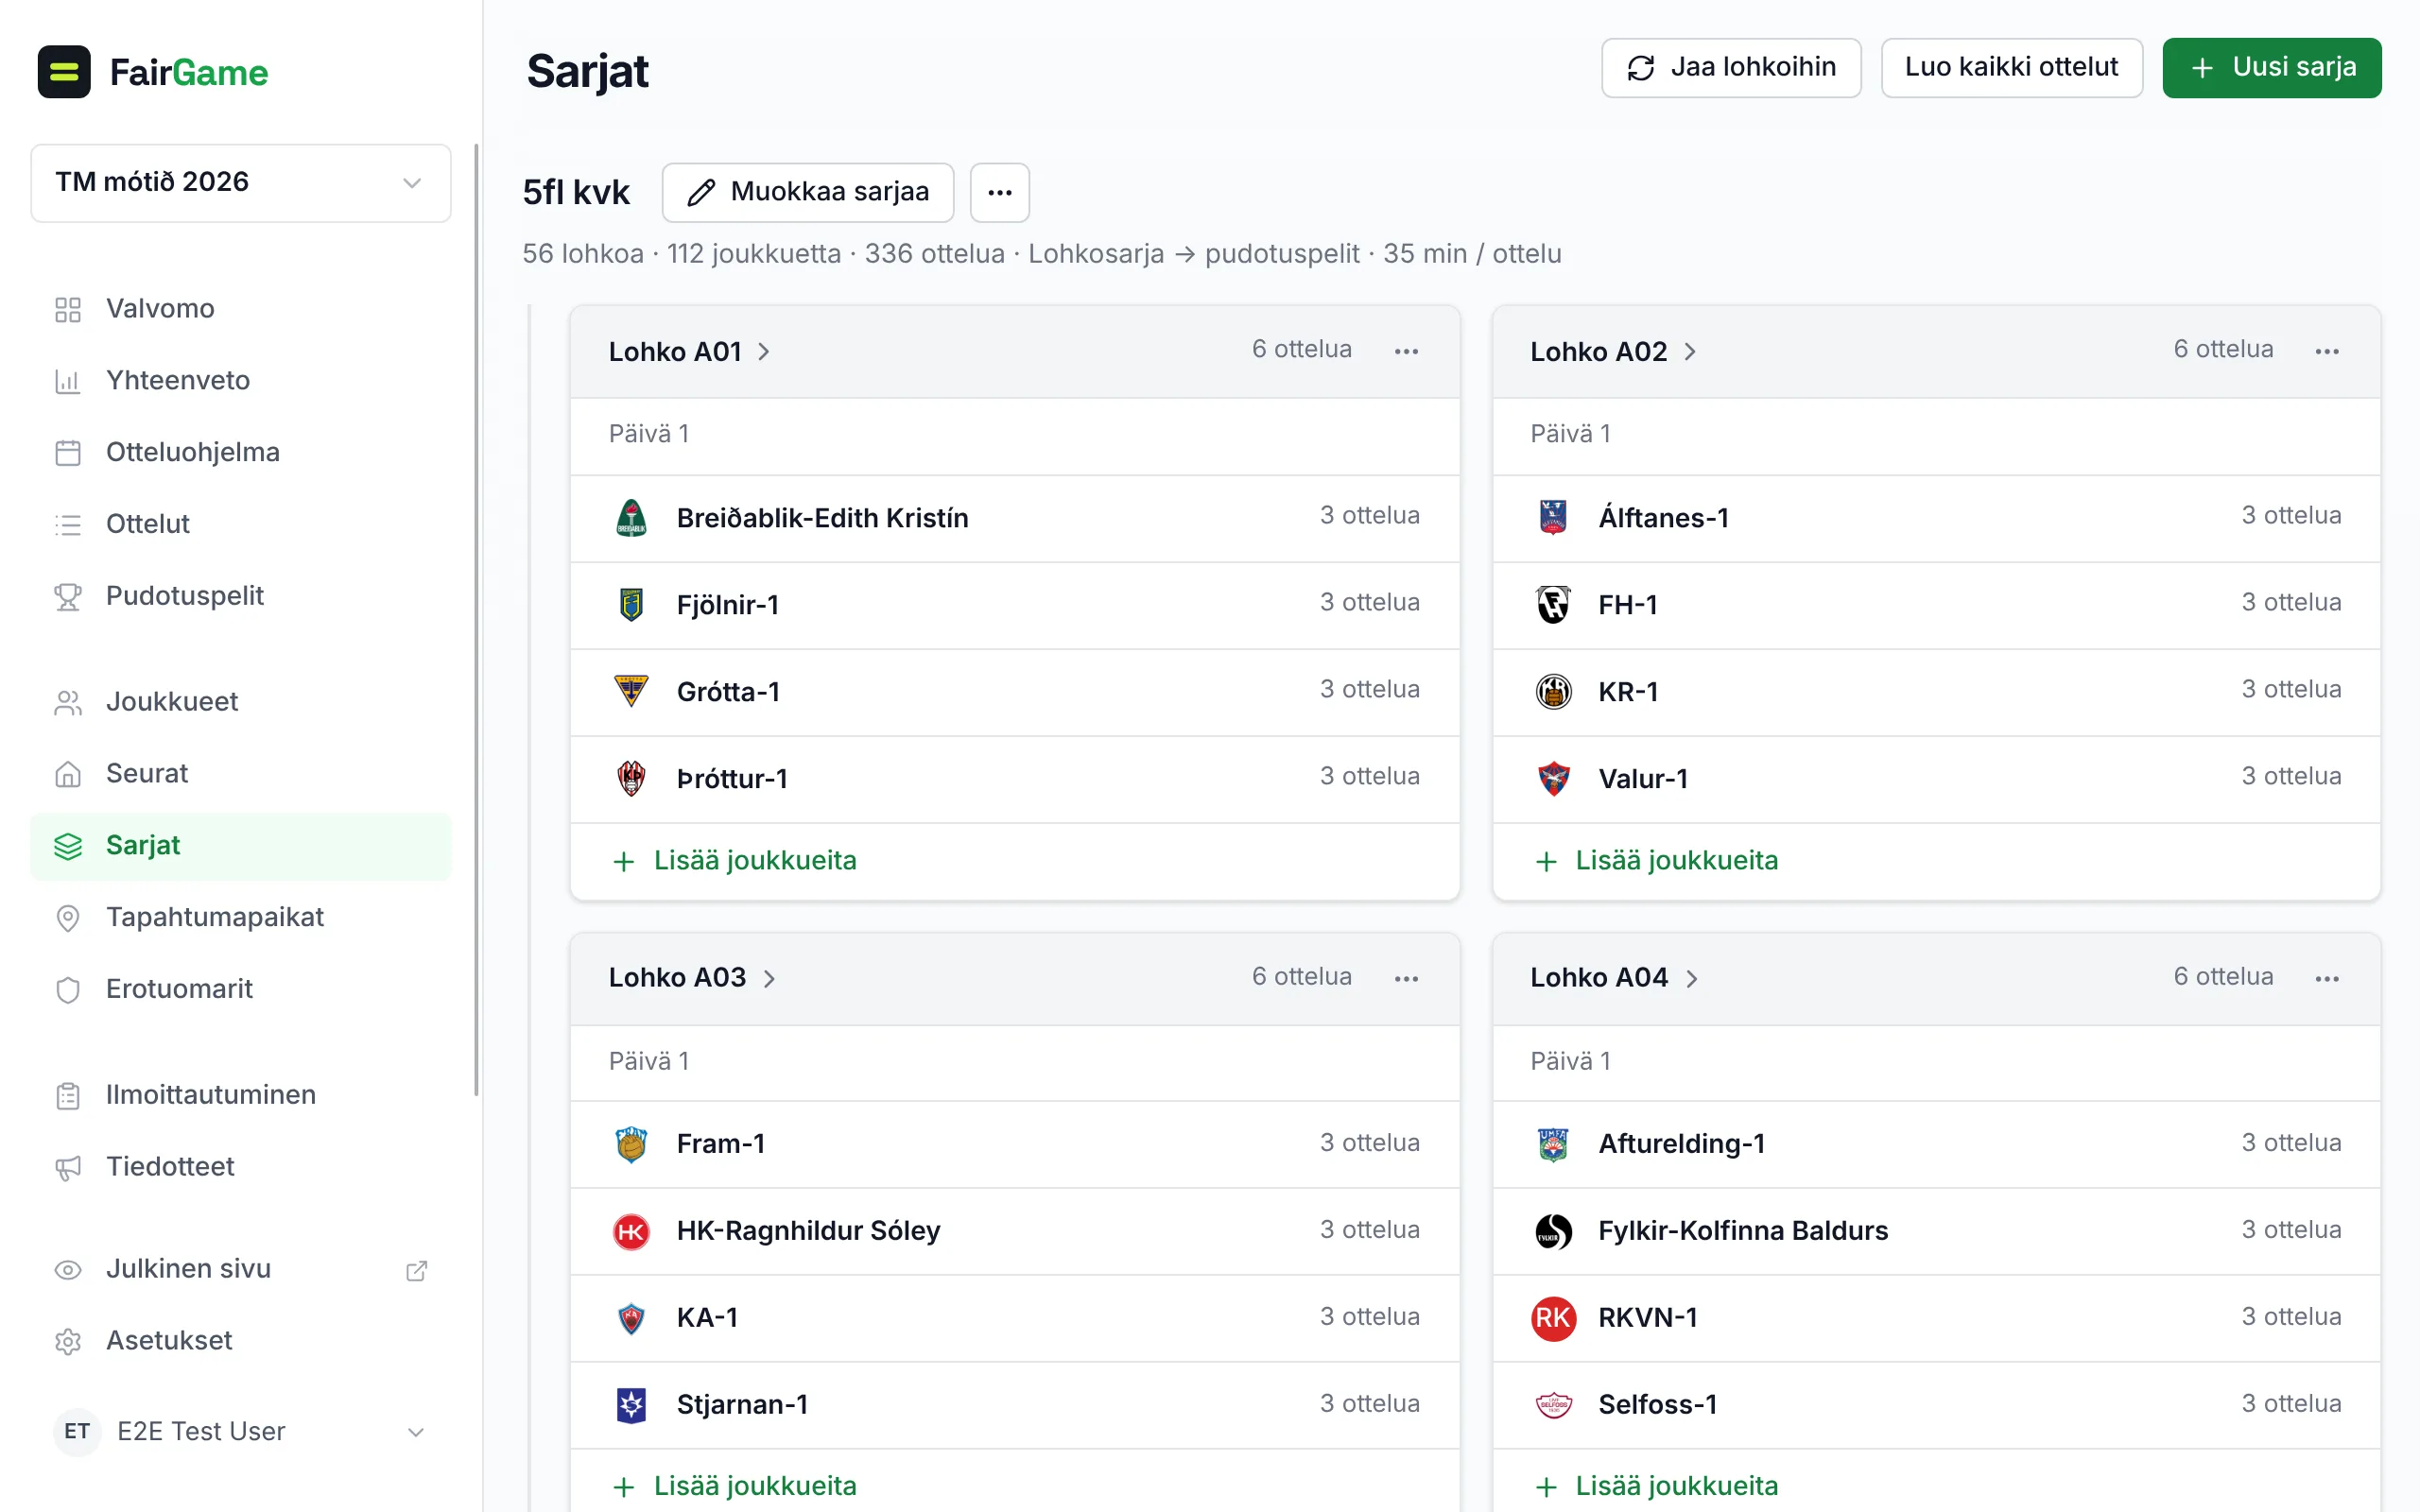The height and width of the screenshot is (1512, 2420).
Task: Select the Afturelding-1 team name
Action: pos(1682,1144)
